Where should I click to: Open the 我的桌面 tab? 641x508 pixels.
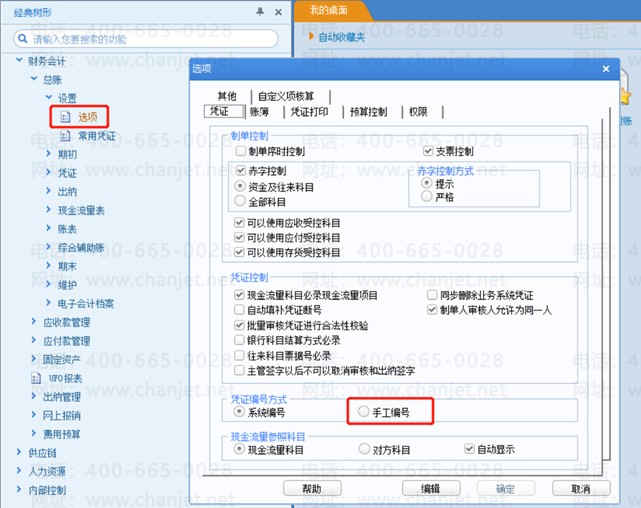[x=329, y=10]
